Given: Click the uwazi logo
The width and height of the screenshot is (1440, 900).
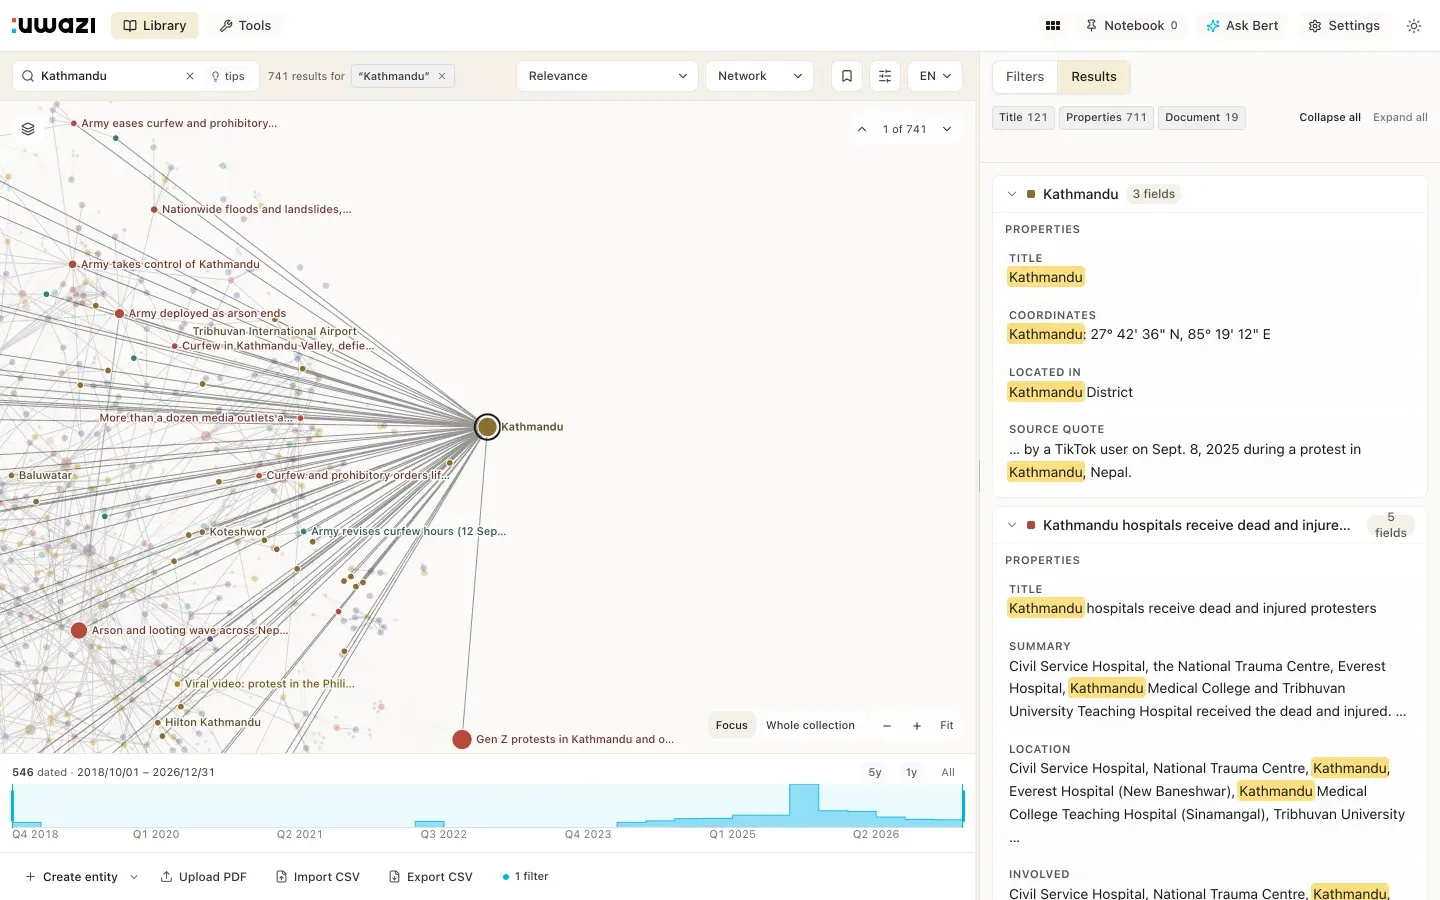Looking at the screenshot, I should (x=54, y=26).
